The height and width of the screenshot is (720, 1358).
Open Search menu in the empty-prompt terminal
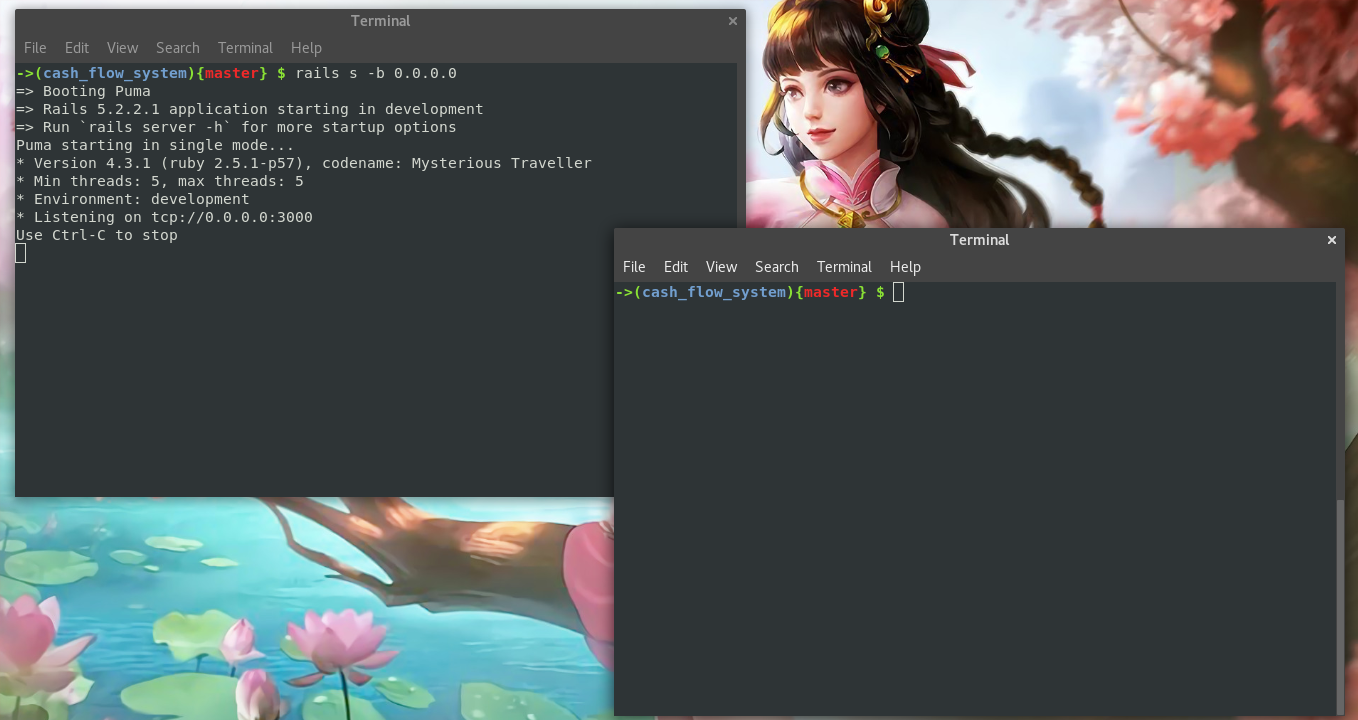777,267
